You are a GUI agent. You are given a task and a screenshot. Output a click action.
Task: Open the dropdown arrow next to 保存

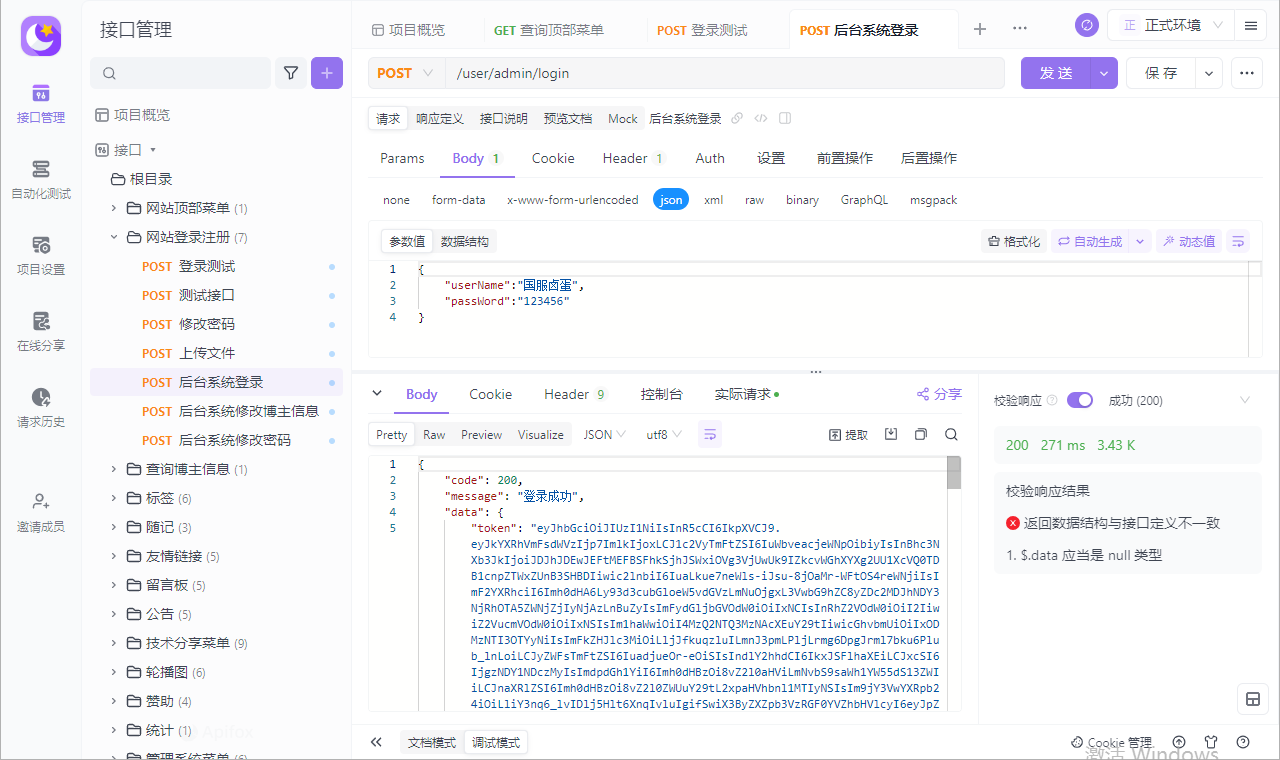(1209, 73)
